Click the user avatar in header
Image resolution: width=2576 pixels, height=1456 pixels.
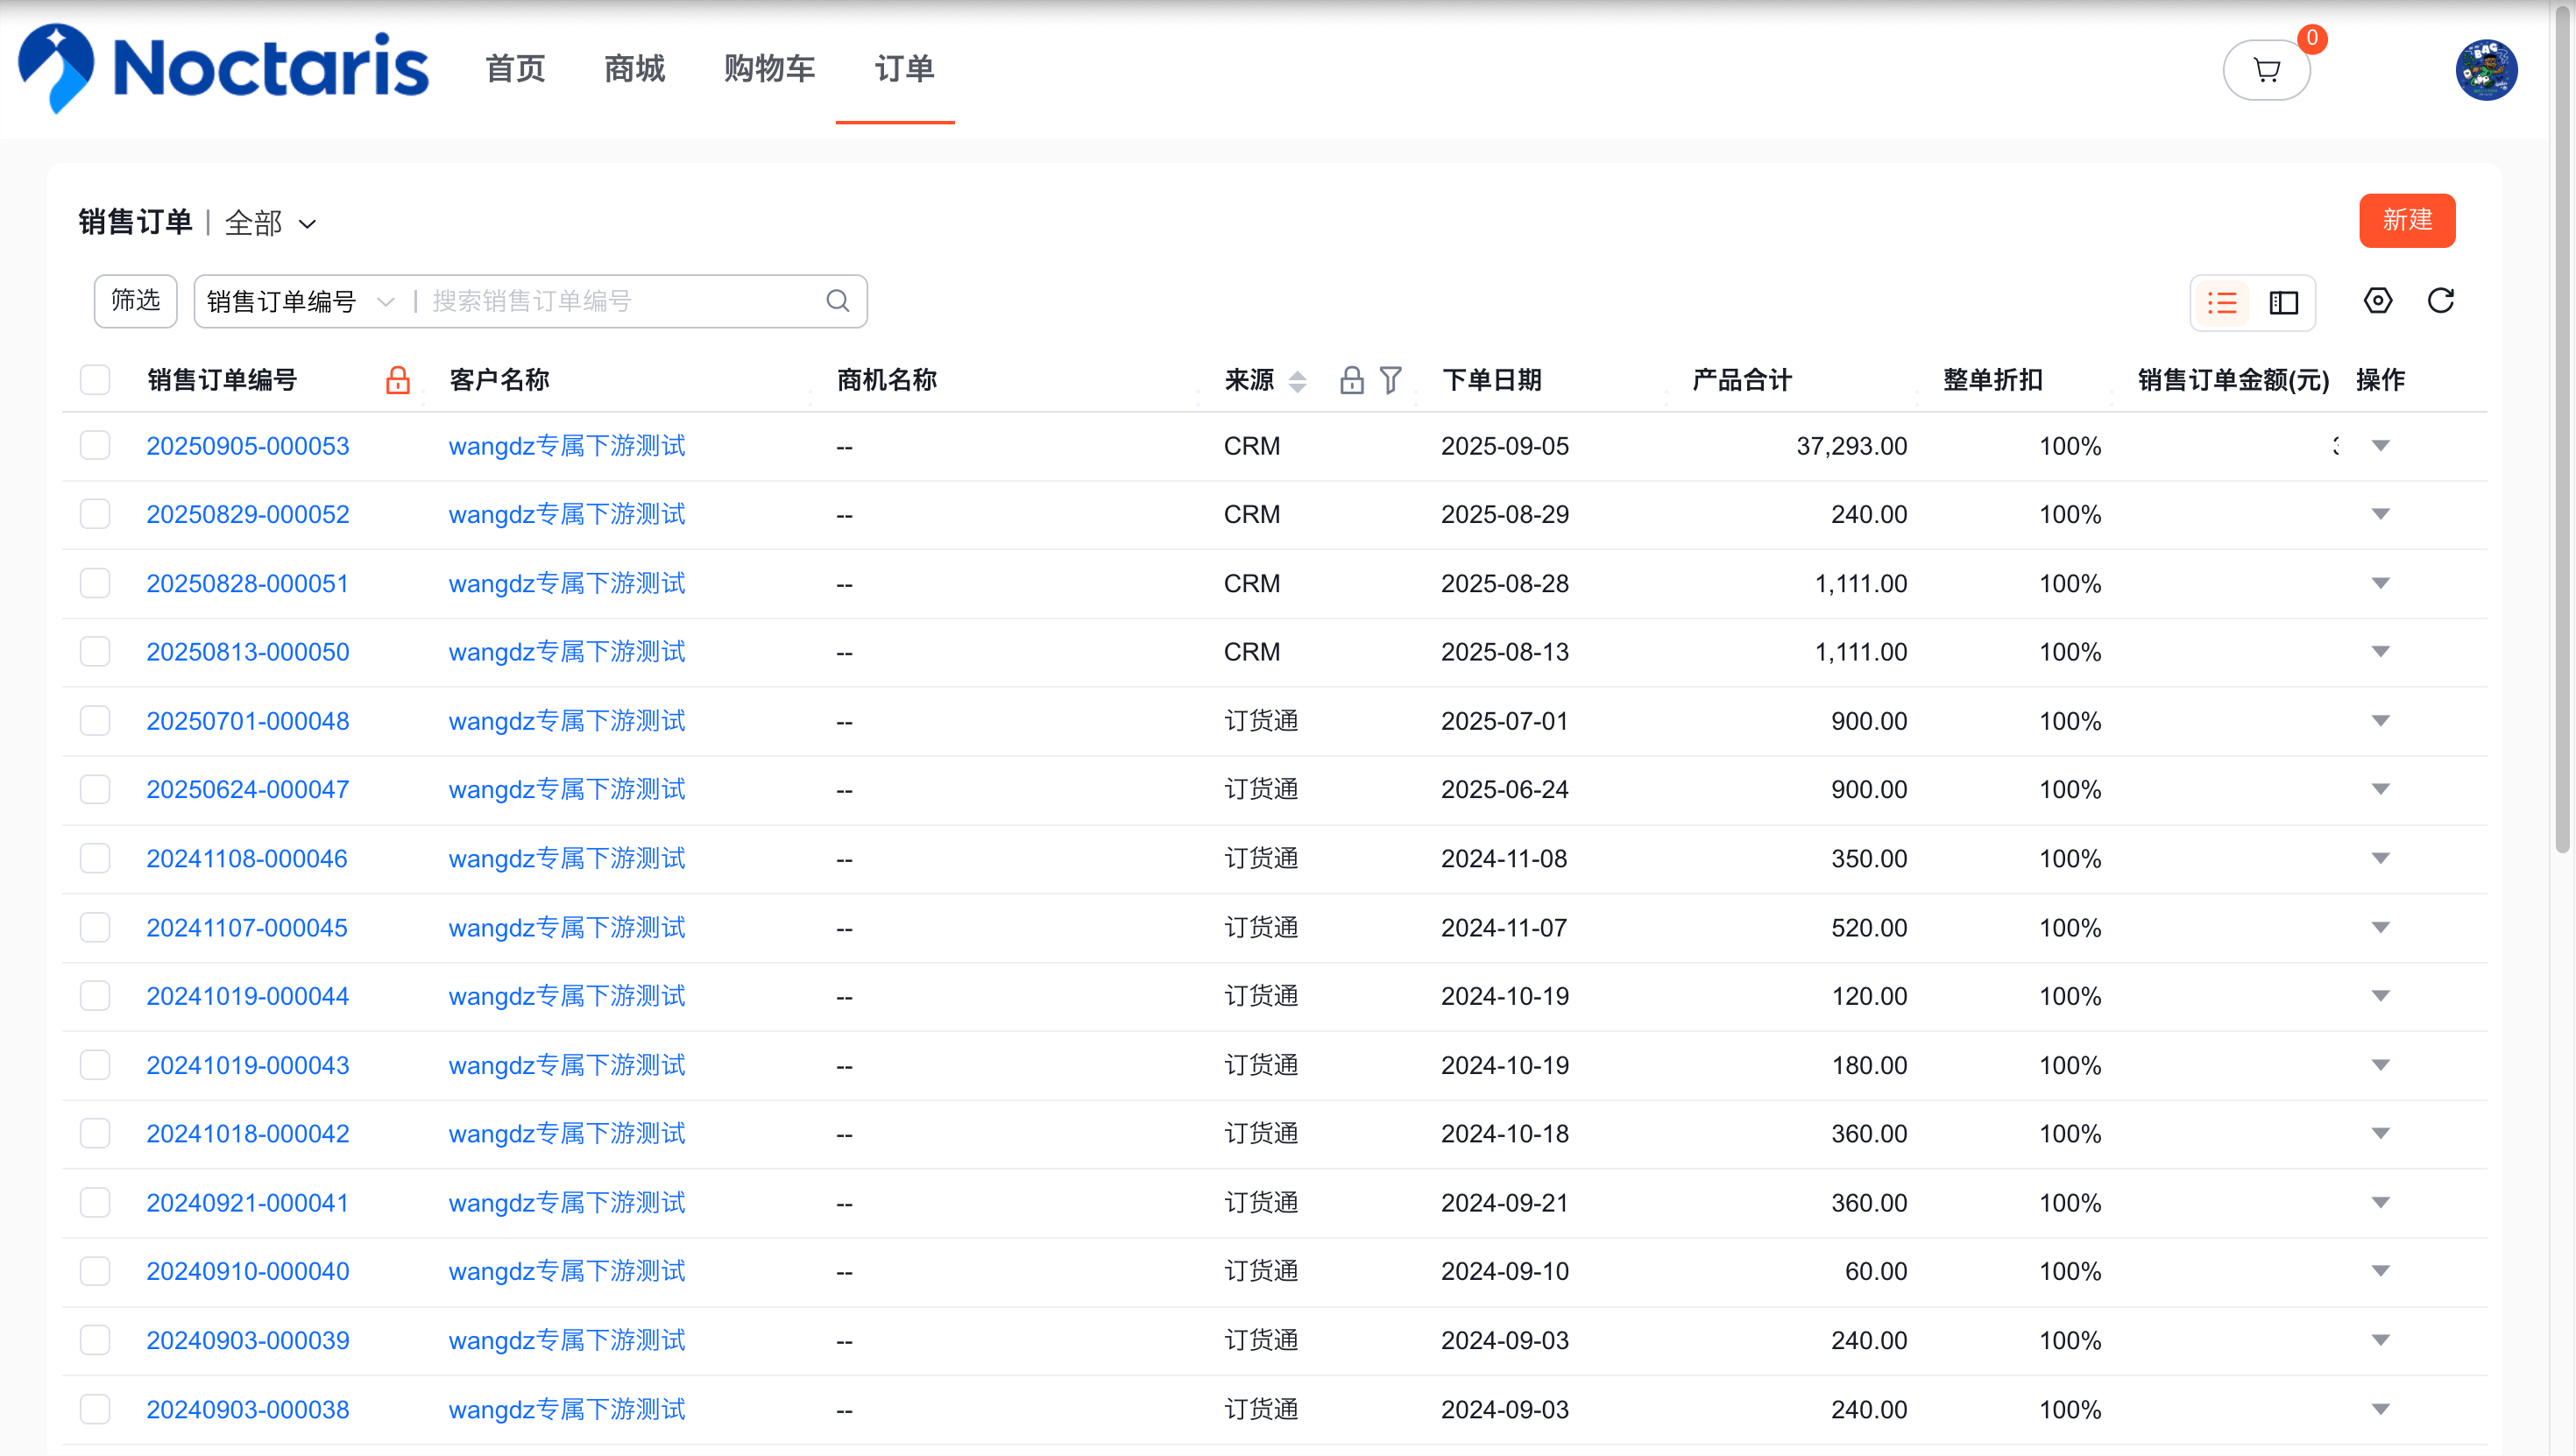[2485, 70]
